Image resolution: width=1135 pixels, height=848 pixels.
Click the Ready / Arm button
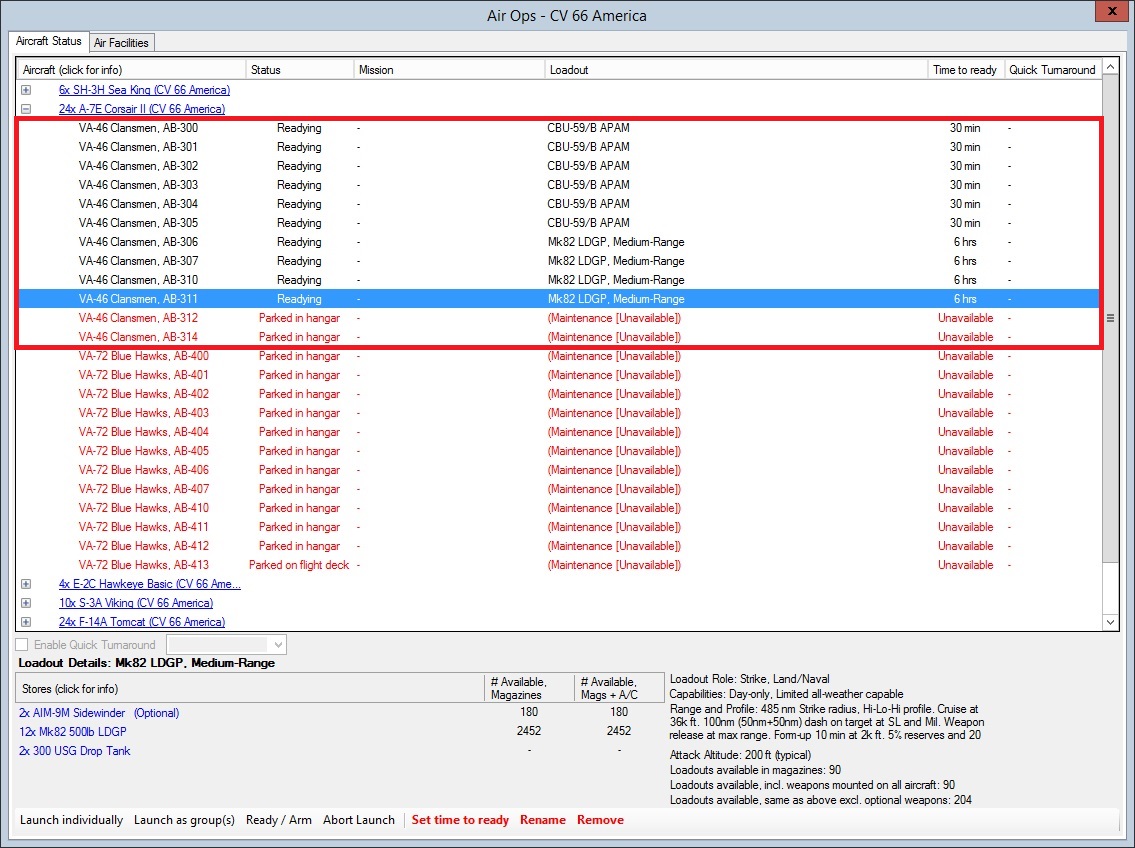pyautogui.click(x=279, y=820)
